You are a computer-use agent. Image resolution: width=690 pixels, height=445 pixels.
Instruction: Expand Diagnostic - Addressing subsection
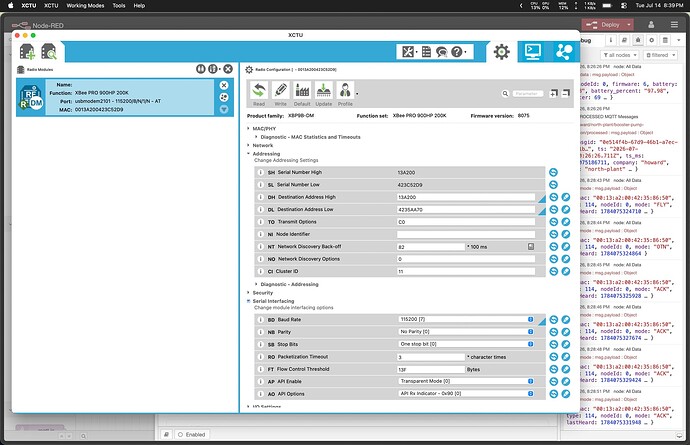click(x=257, y=284)
